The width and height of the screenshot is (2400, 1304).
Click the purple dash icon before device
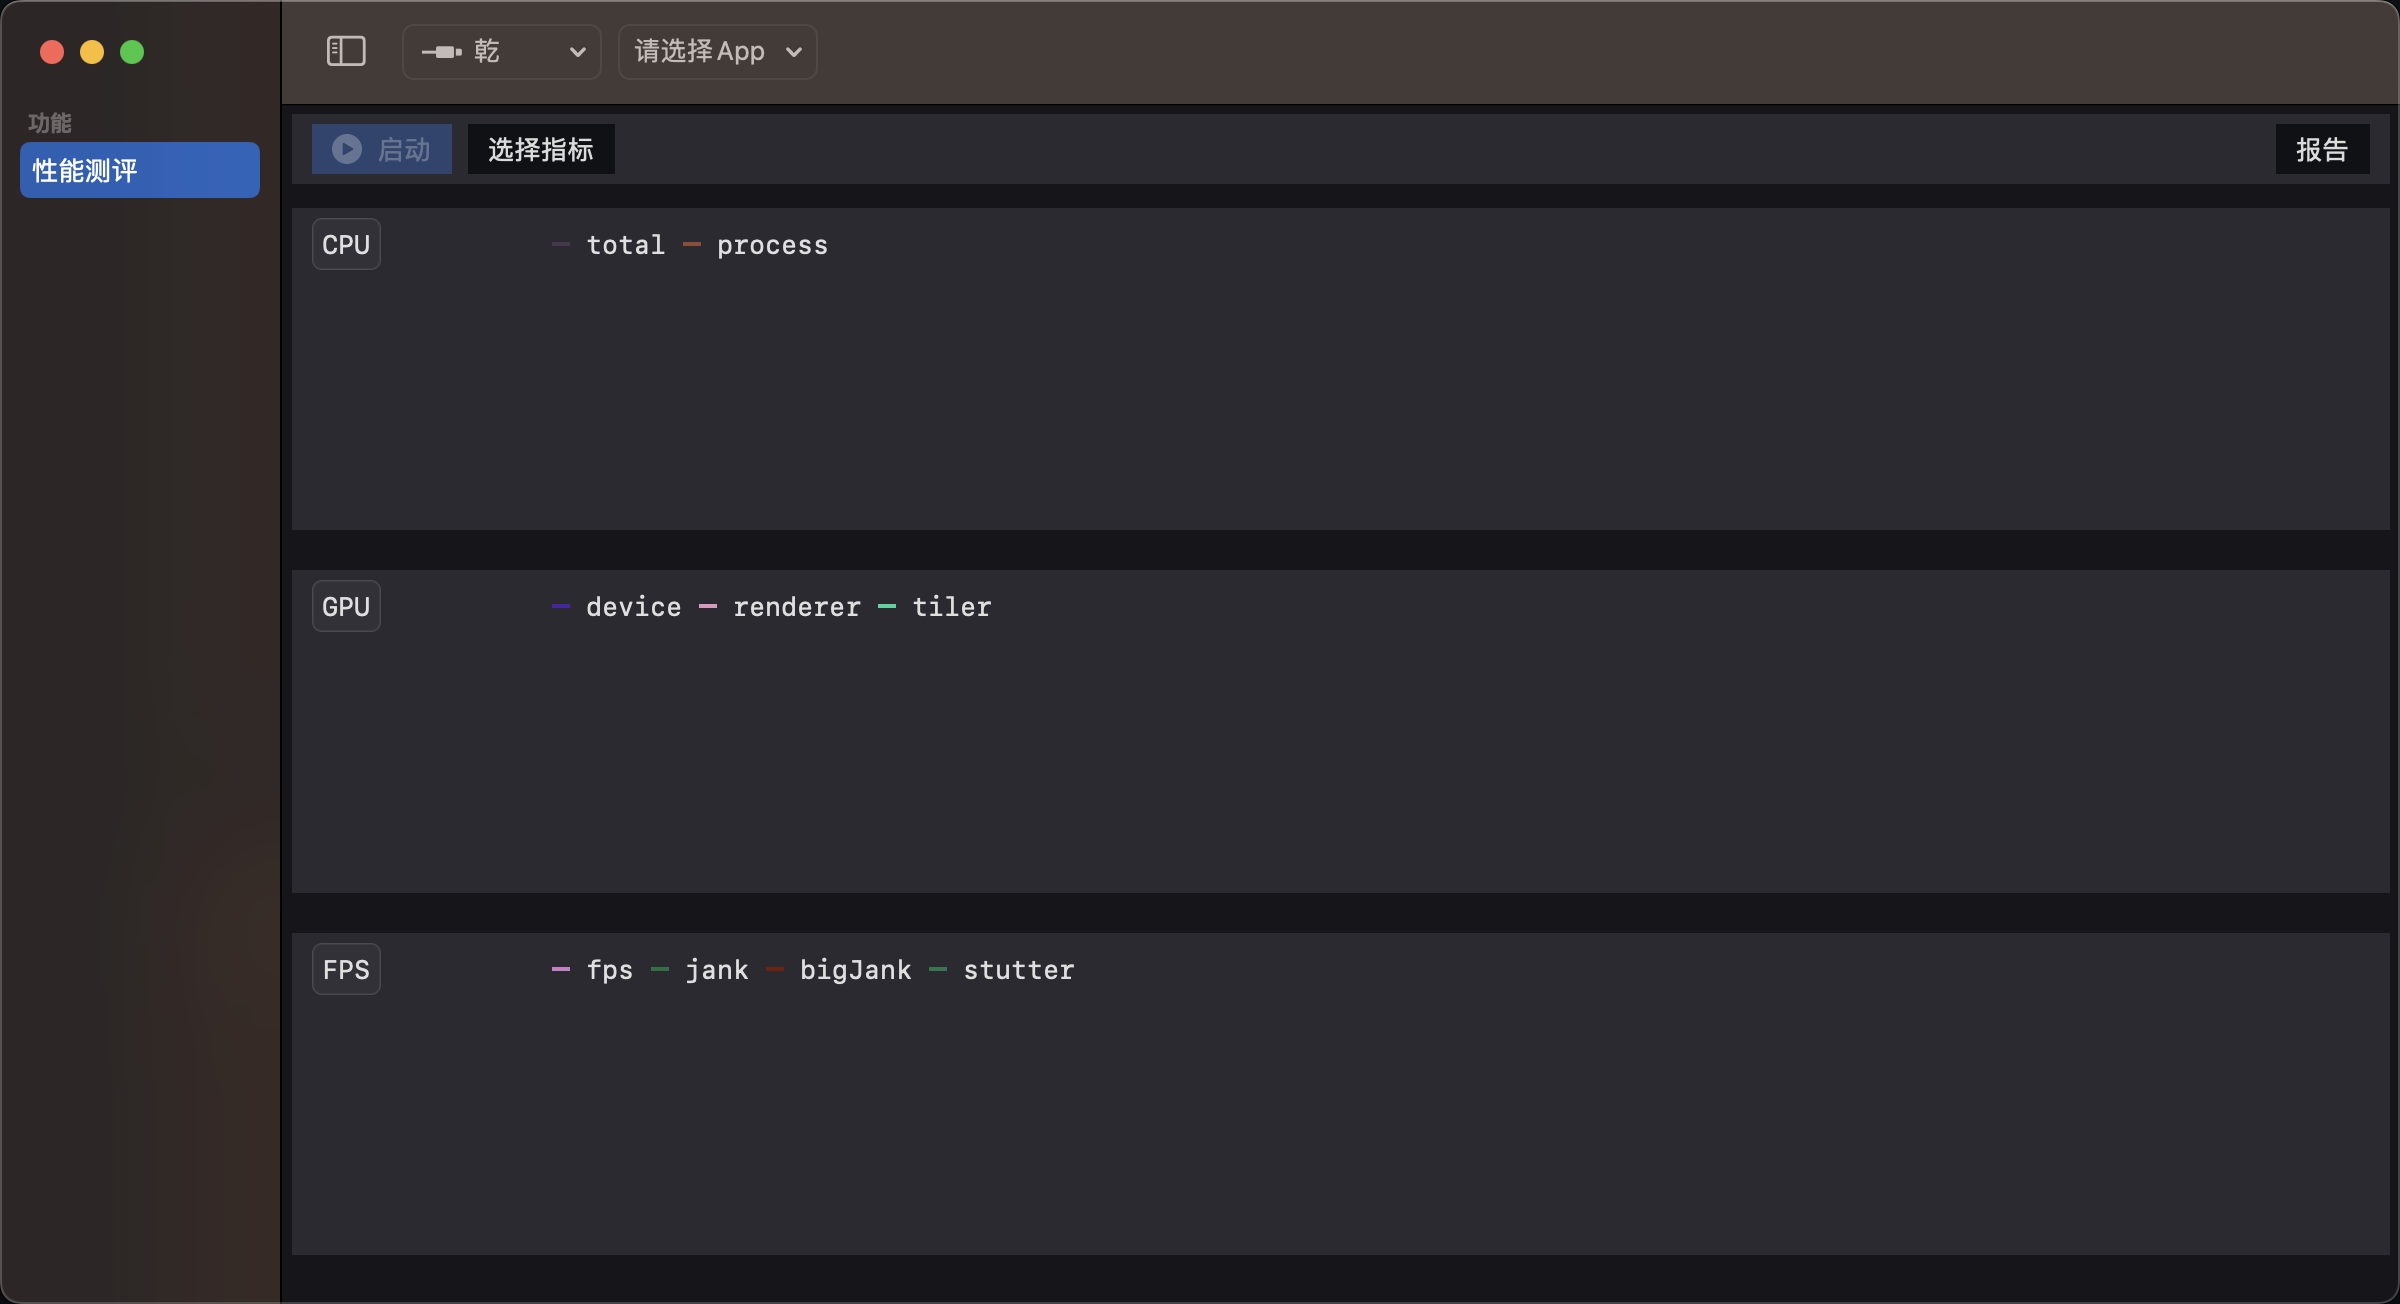coord(560,606)
